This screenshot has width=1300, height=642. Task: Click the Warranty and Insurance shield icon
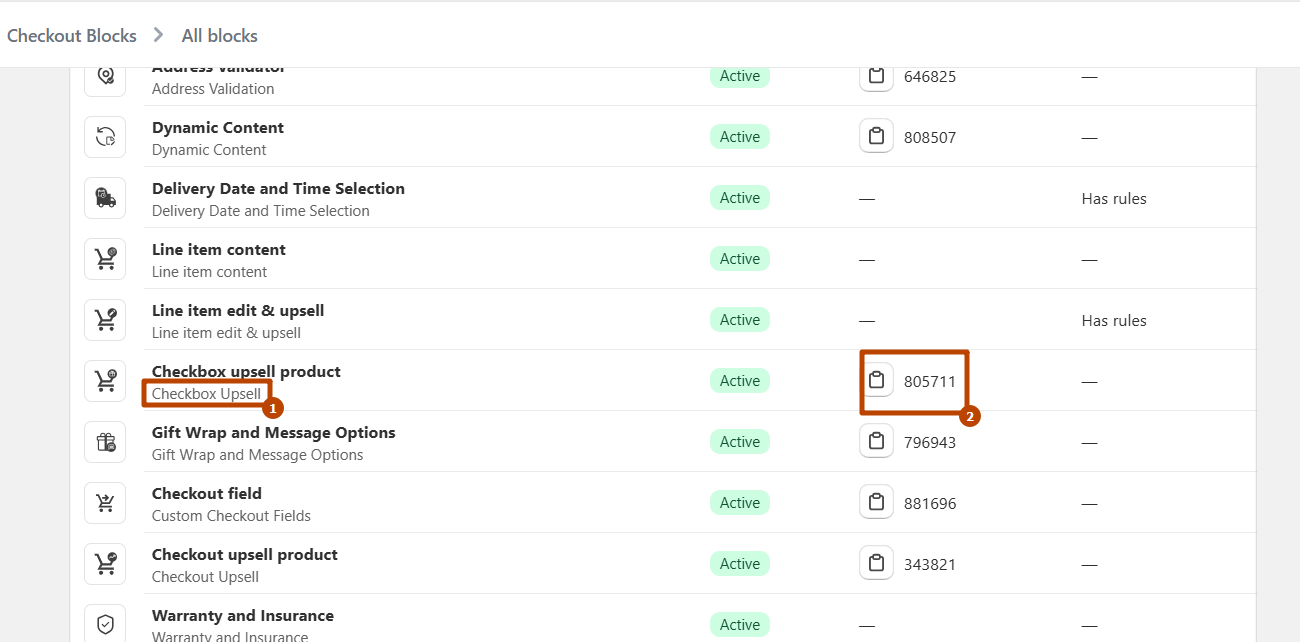(105, 625)
